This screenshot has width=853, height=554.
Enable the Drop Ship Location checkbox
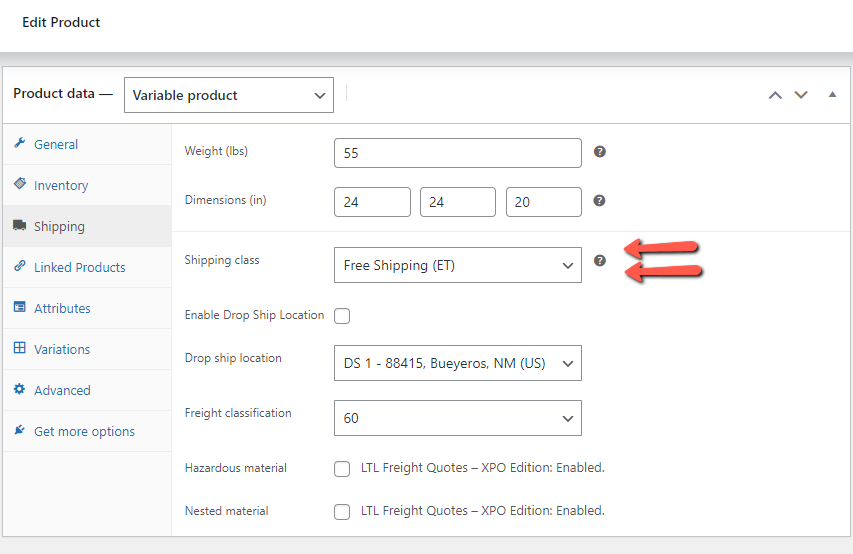[x=342, y=316]
